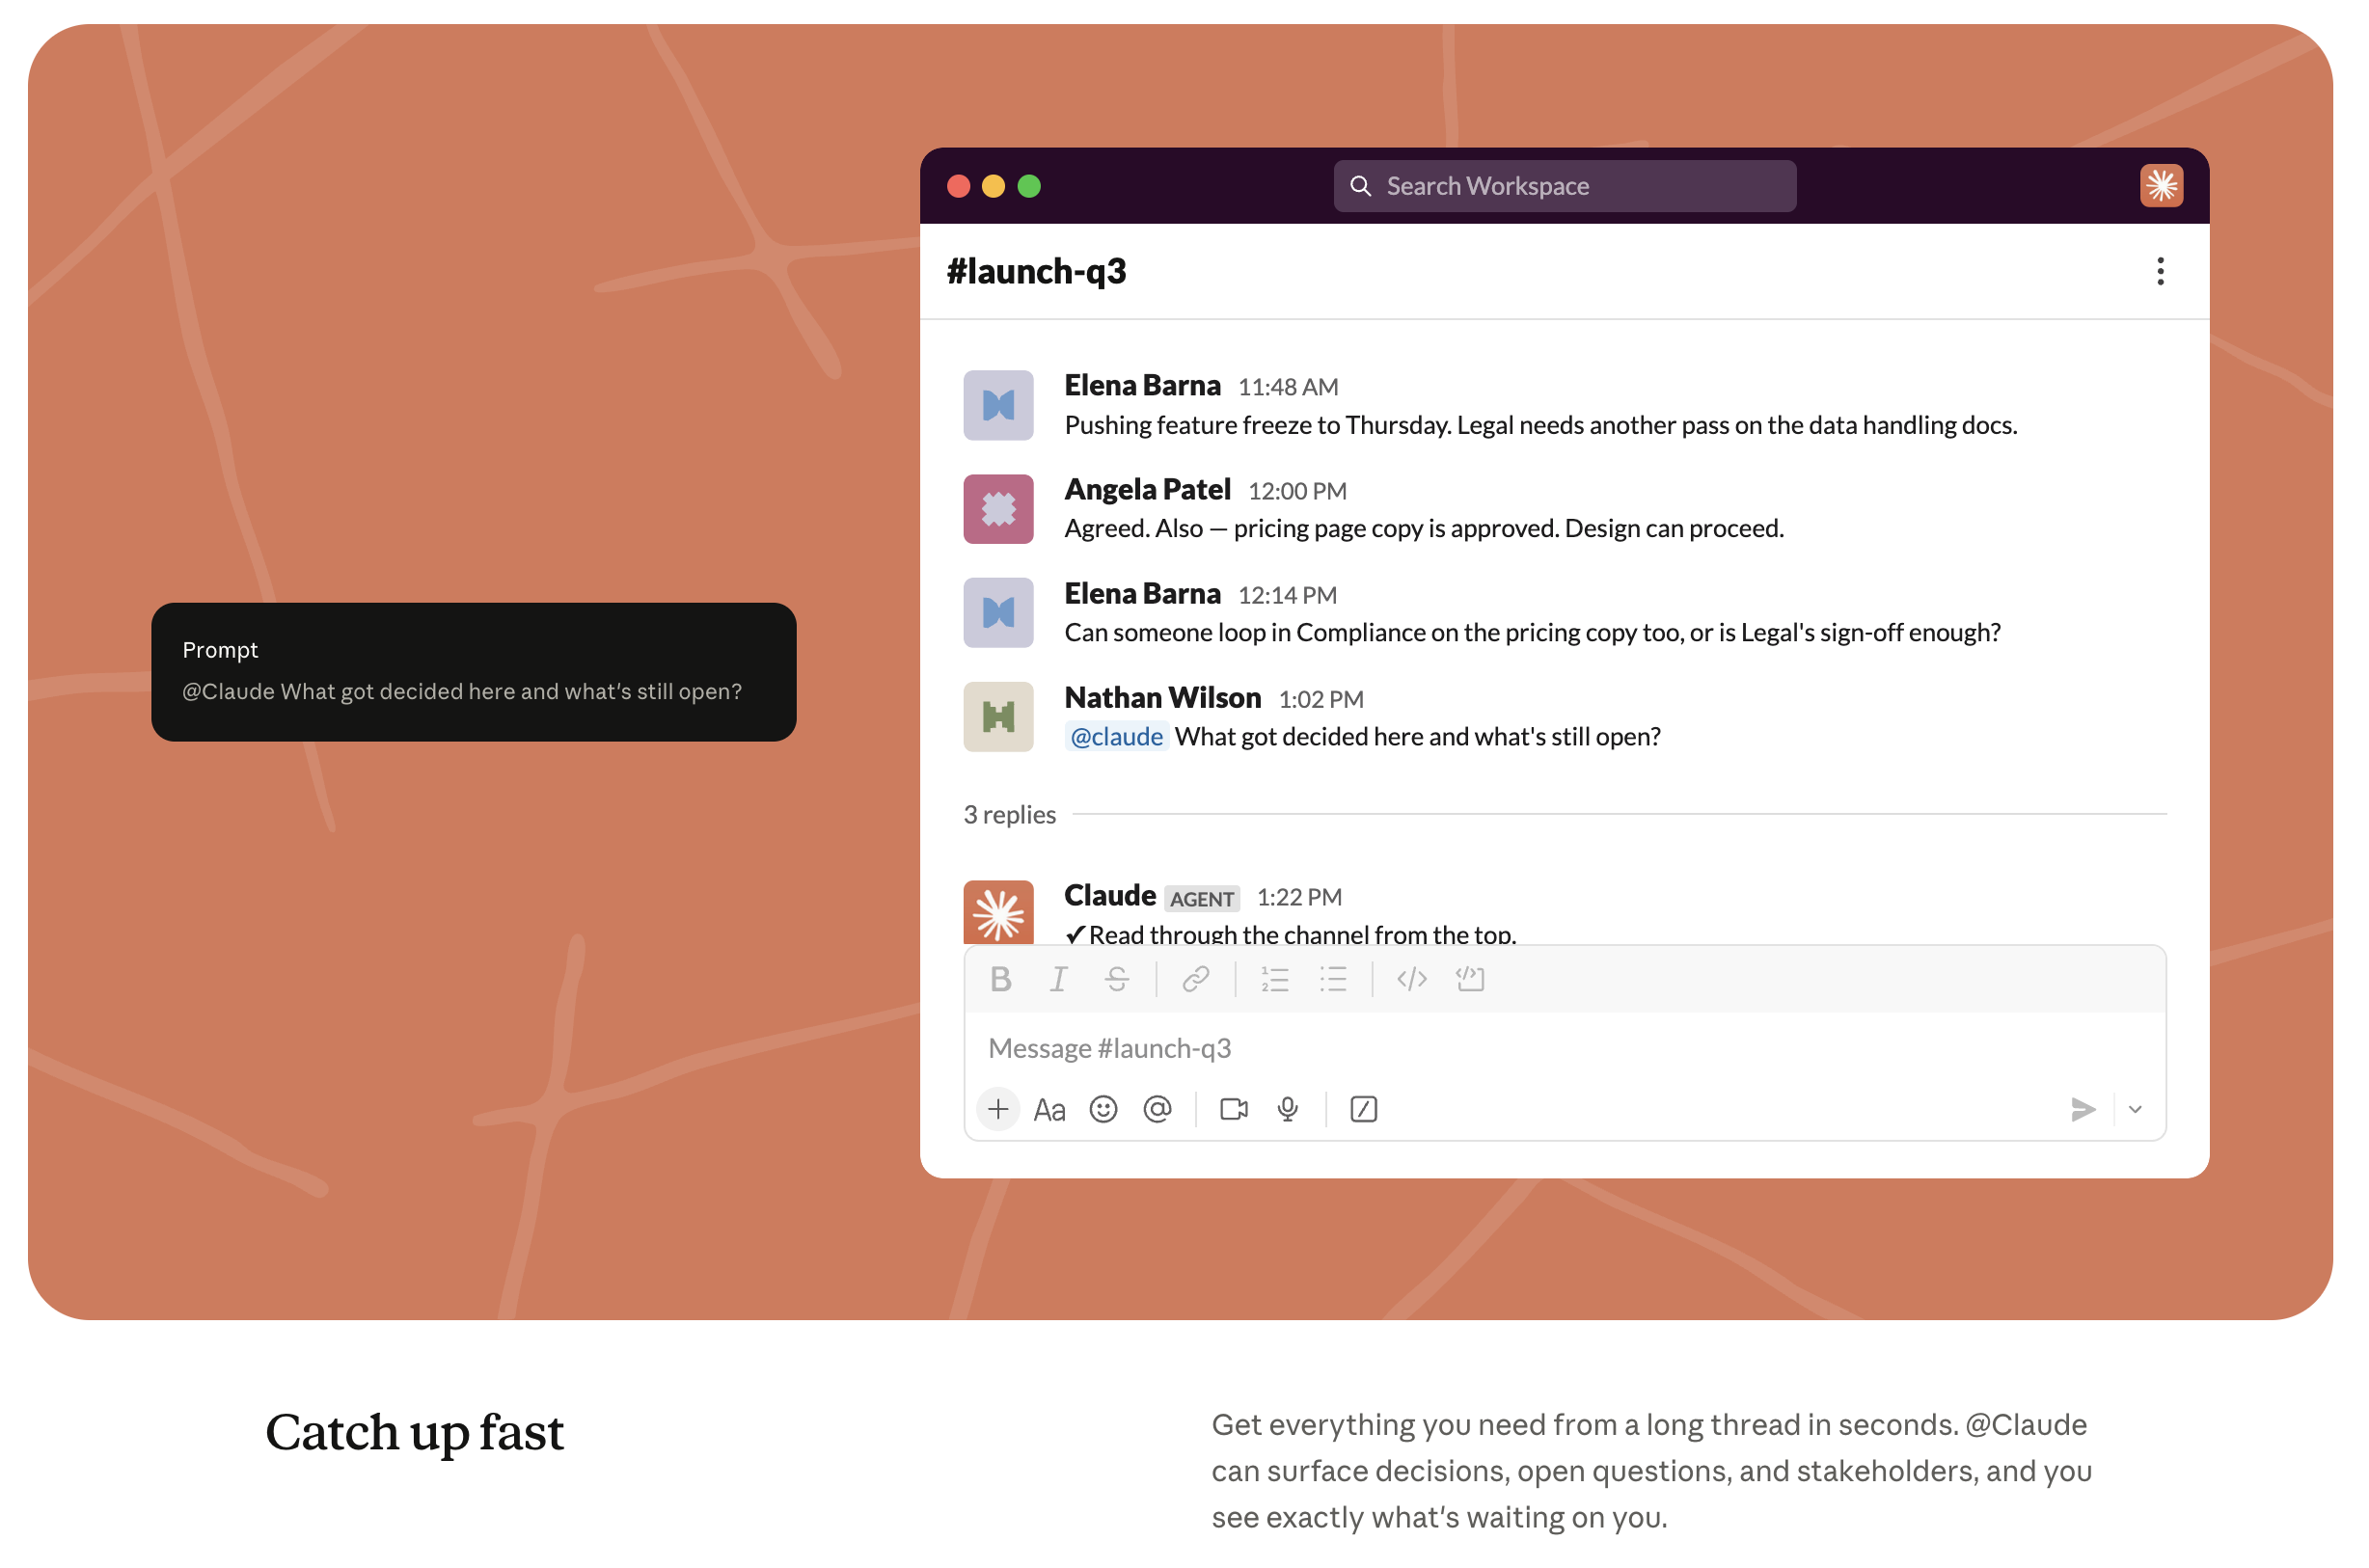Open Elena Barna's avatar on the 12:14 PM message
Image resolution: width=2369 pixels, height=1568 pixels.
[x=999, y=613]
